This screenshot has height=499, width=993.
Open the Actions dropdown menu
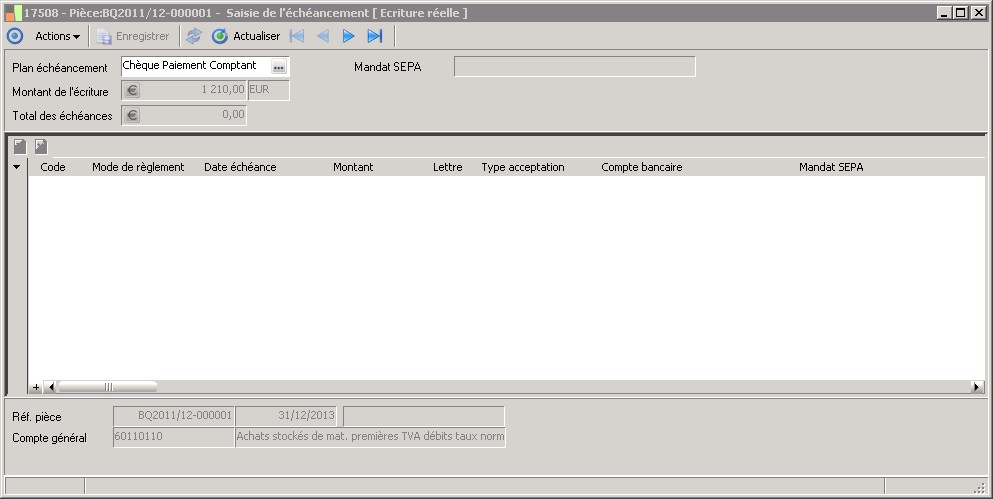pos(58,36)
